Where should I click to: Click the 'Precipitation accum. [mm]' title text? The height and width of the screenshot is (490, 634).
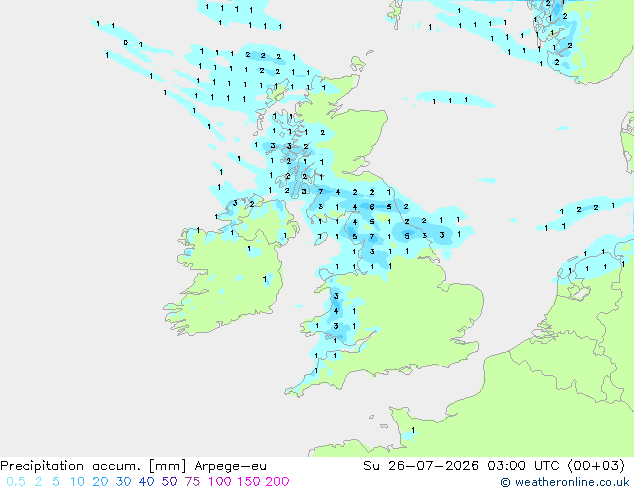[93, 466]
